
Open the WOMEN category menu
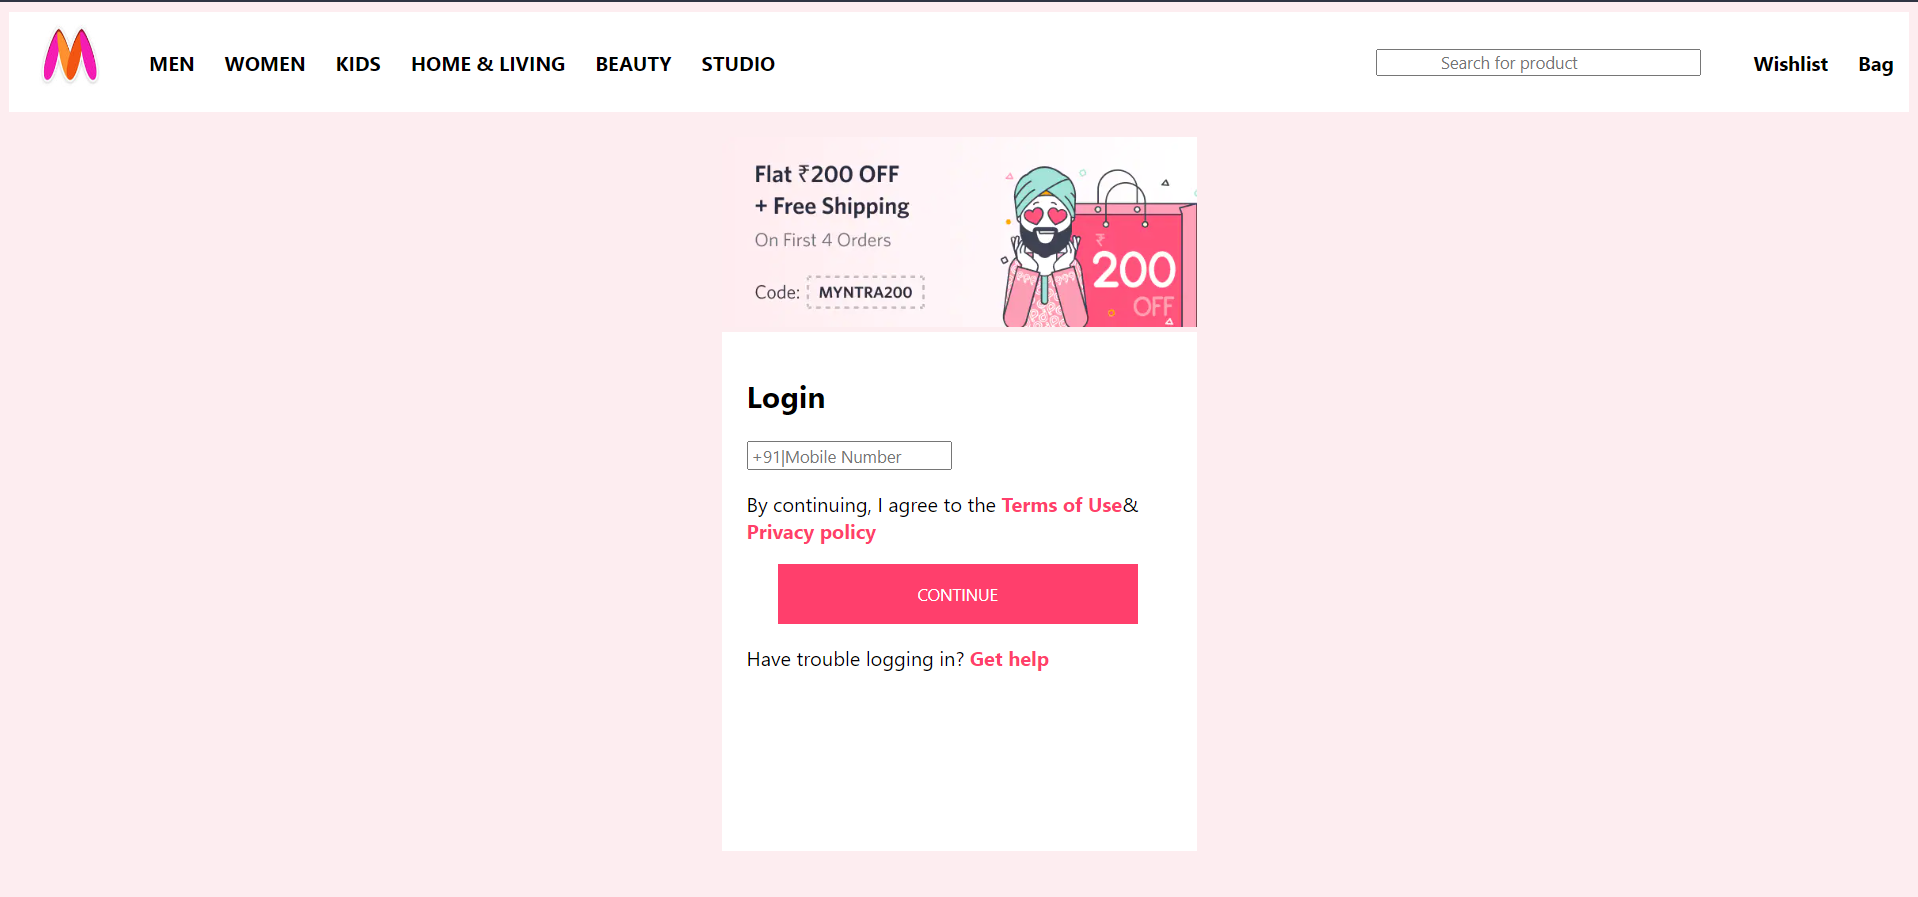pos(264,63)
